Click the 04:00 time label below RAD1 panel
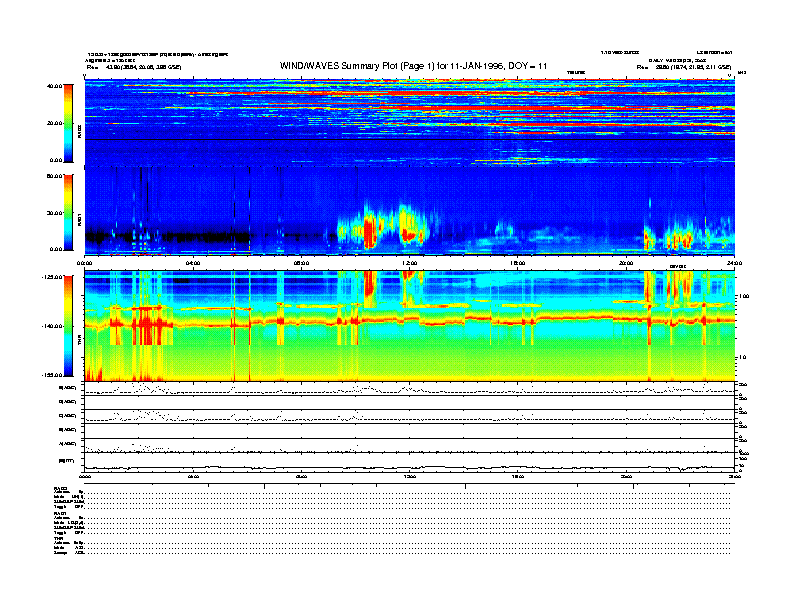This screenshot has height=612, width=792. click(x=193, y=263)
